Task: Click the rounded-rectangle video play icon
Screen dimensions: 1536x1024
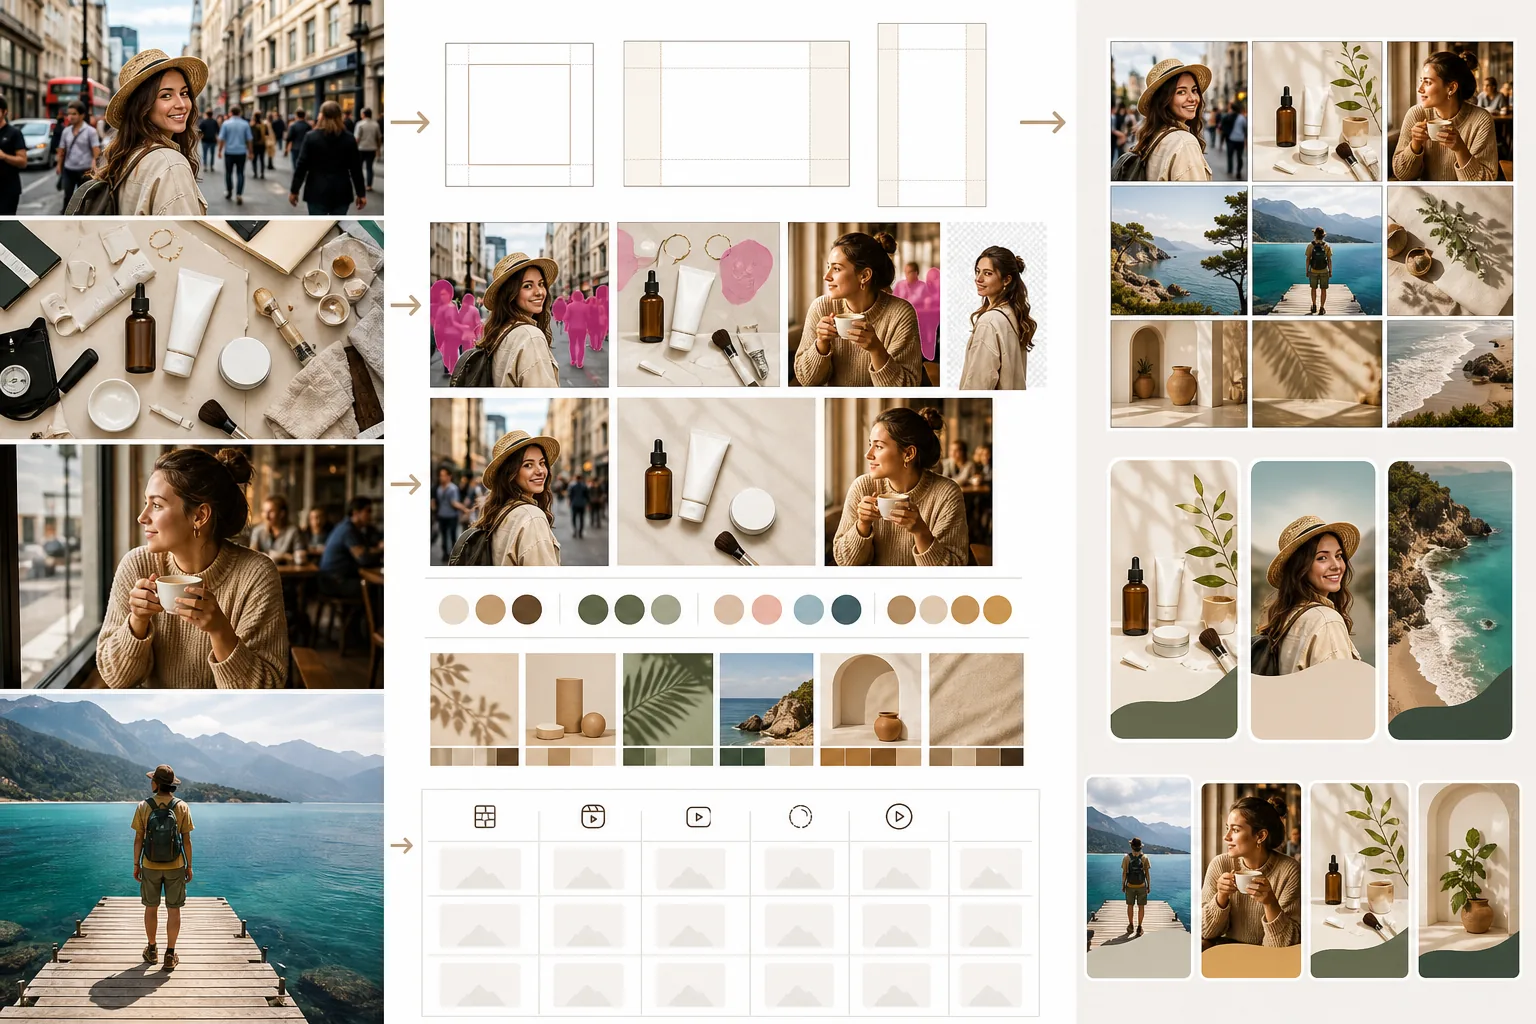Action: [698, 817]
